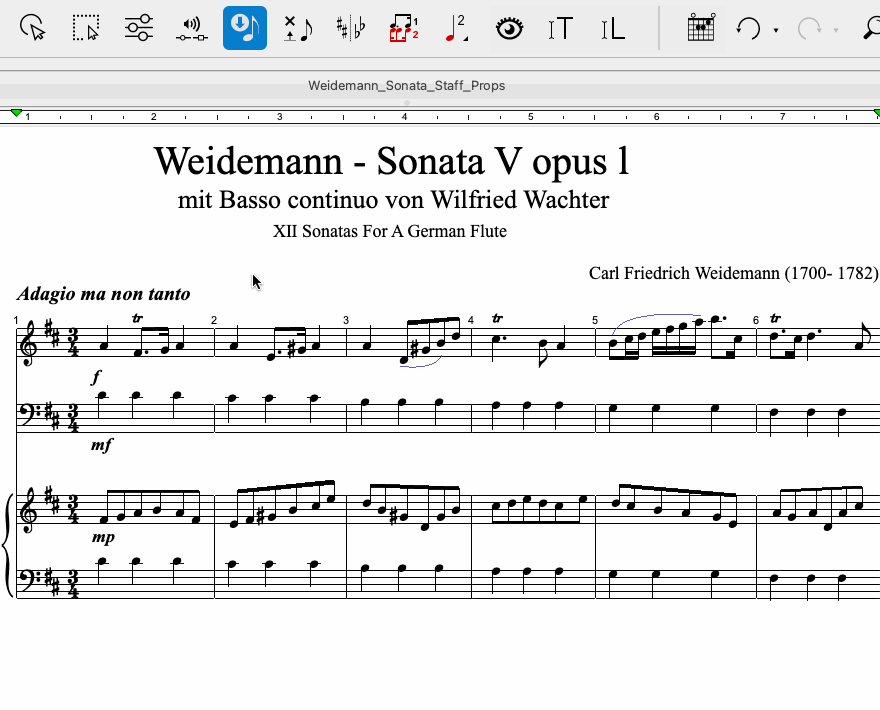Viewport: 880px width, 710px height.
Task: Expand the Undo history dropdown arrow
Action: click(776, 30)
